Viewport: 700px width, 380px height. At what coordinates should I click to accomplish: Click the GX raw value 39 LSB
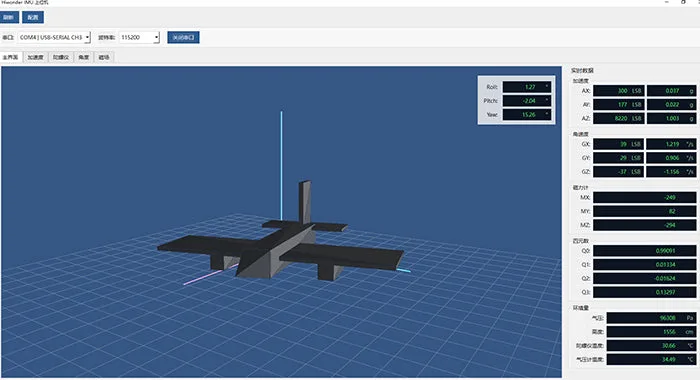(x=618, y=144)
